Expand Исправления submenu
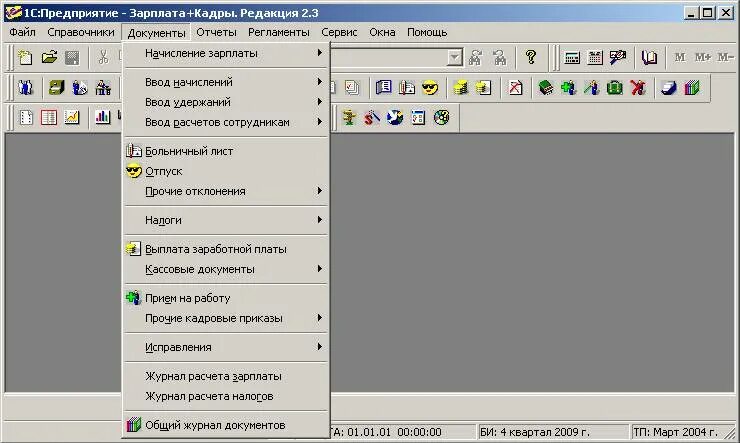The width and height of the screenshot is (740, 443). point(226,347)
